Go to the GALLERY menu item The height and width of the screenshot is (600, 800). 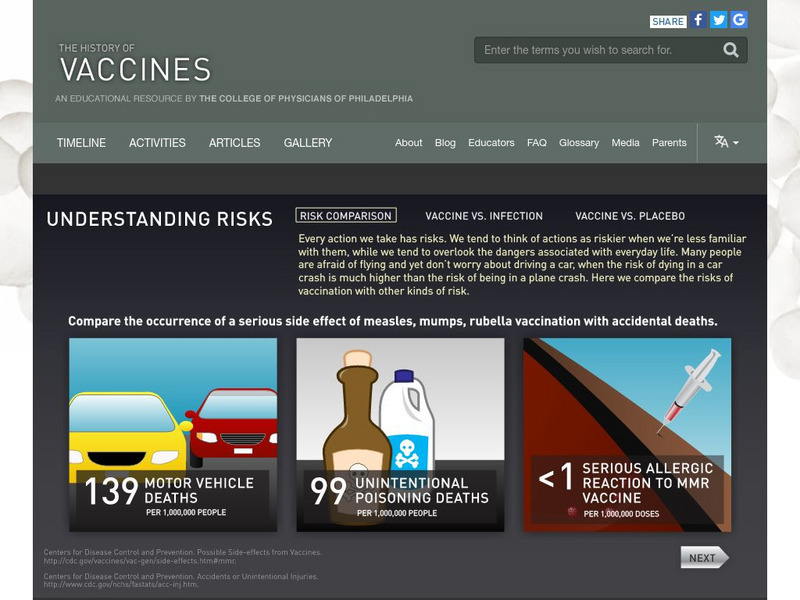[x=306, y=142]
